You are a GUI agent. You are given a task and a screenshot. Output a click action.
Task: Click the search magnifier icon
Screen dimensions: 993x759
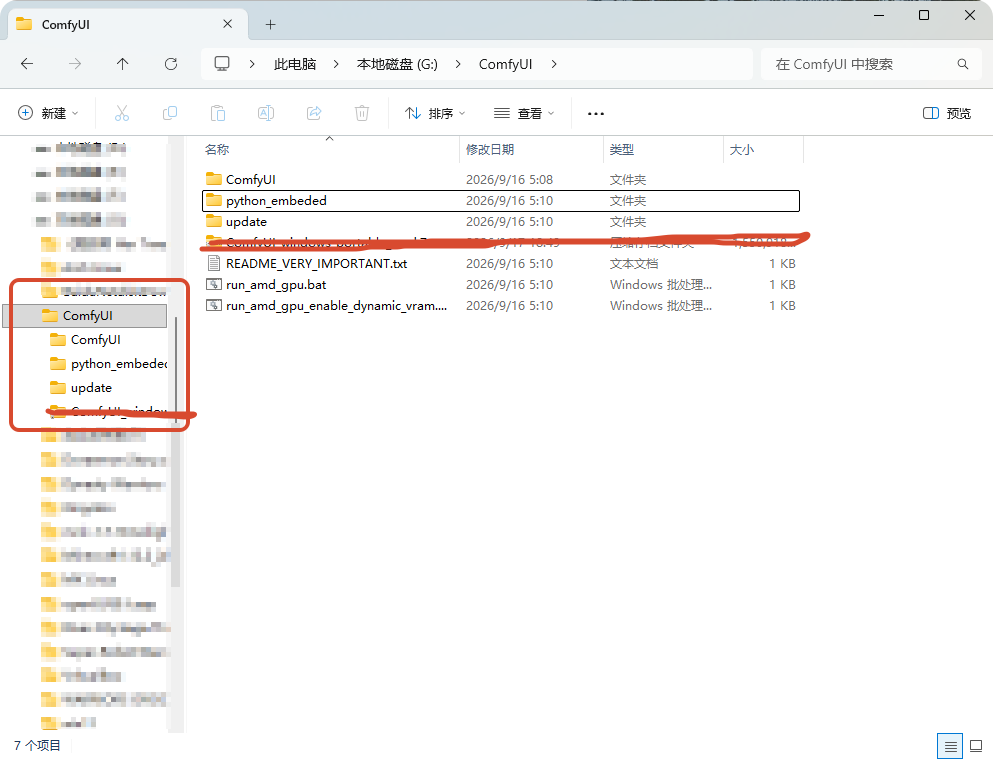click(x=963, y=64)
